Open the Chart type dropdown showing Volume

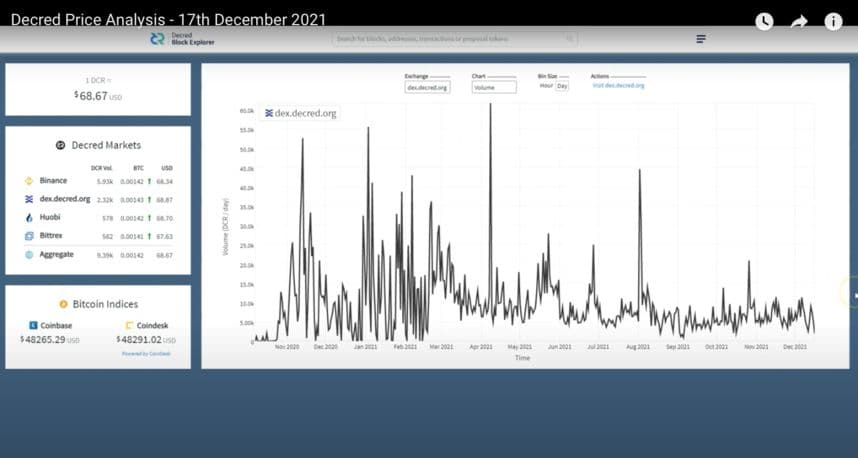494,87
